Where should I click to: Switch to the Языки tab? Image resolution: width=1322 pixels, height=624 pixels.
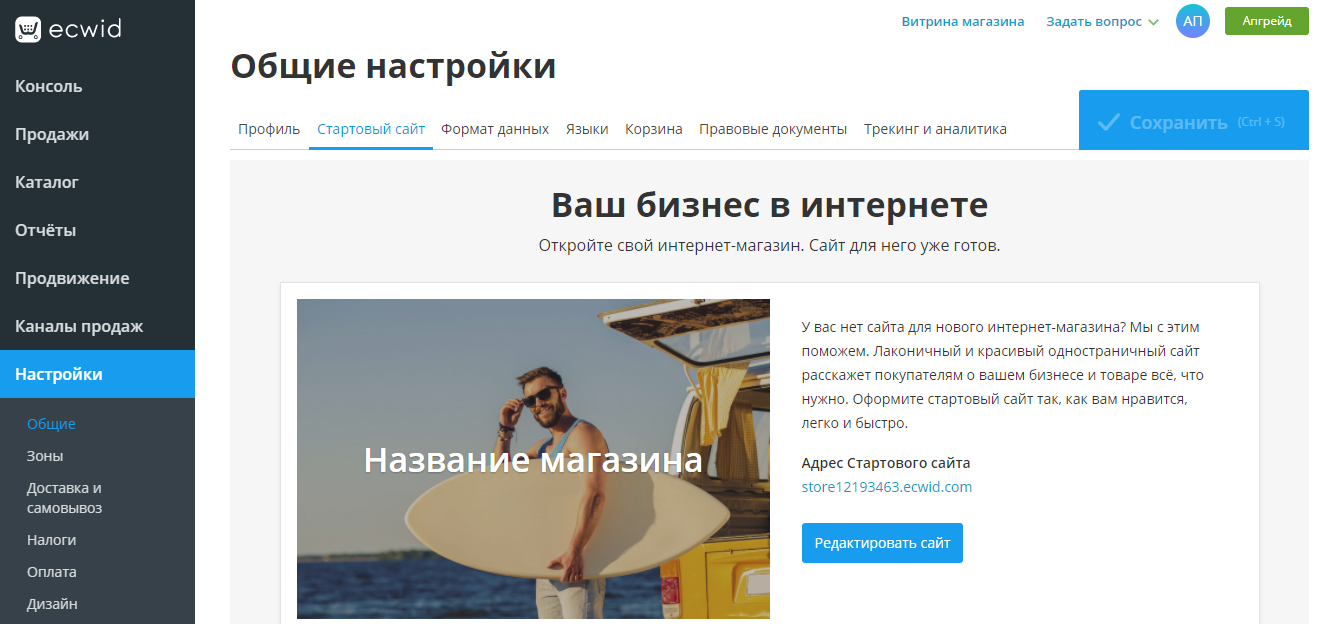click(x=587, y=129)
